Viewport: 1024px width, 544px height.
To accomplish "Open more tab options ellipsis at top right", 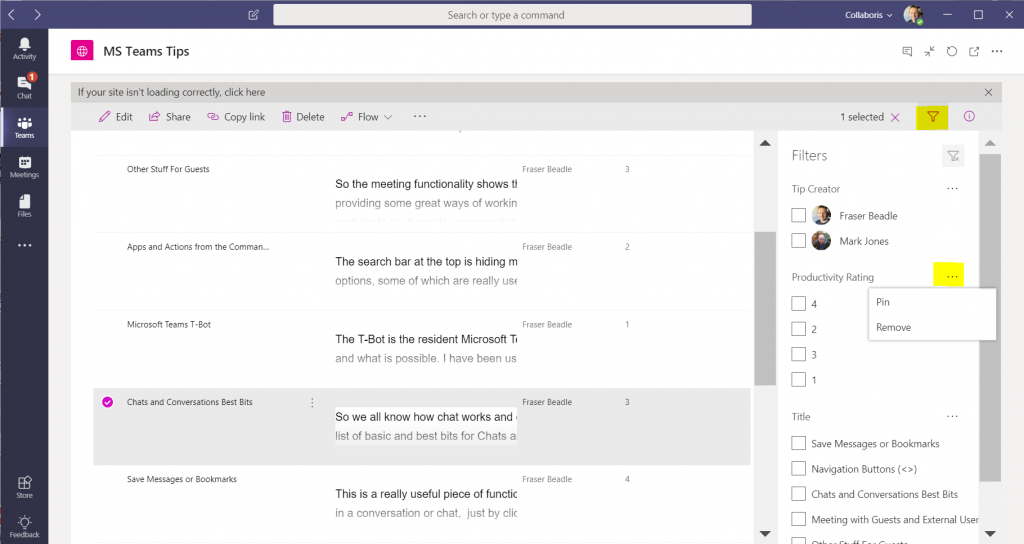I will tap(997, 51).
